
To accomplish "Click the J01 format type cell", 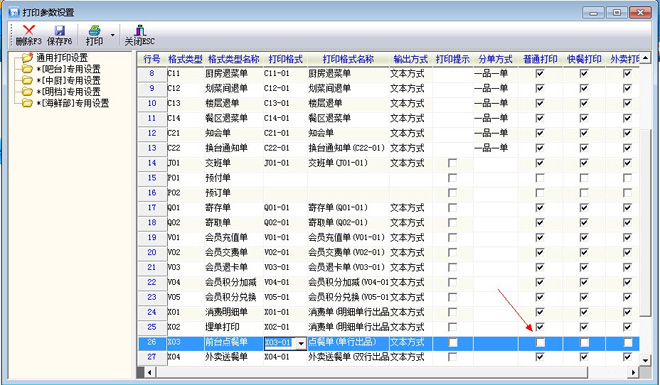I will click(185, 163).
